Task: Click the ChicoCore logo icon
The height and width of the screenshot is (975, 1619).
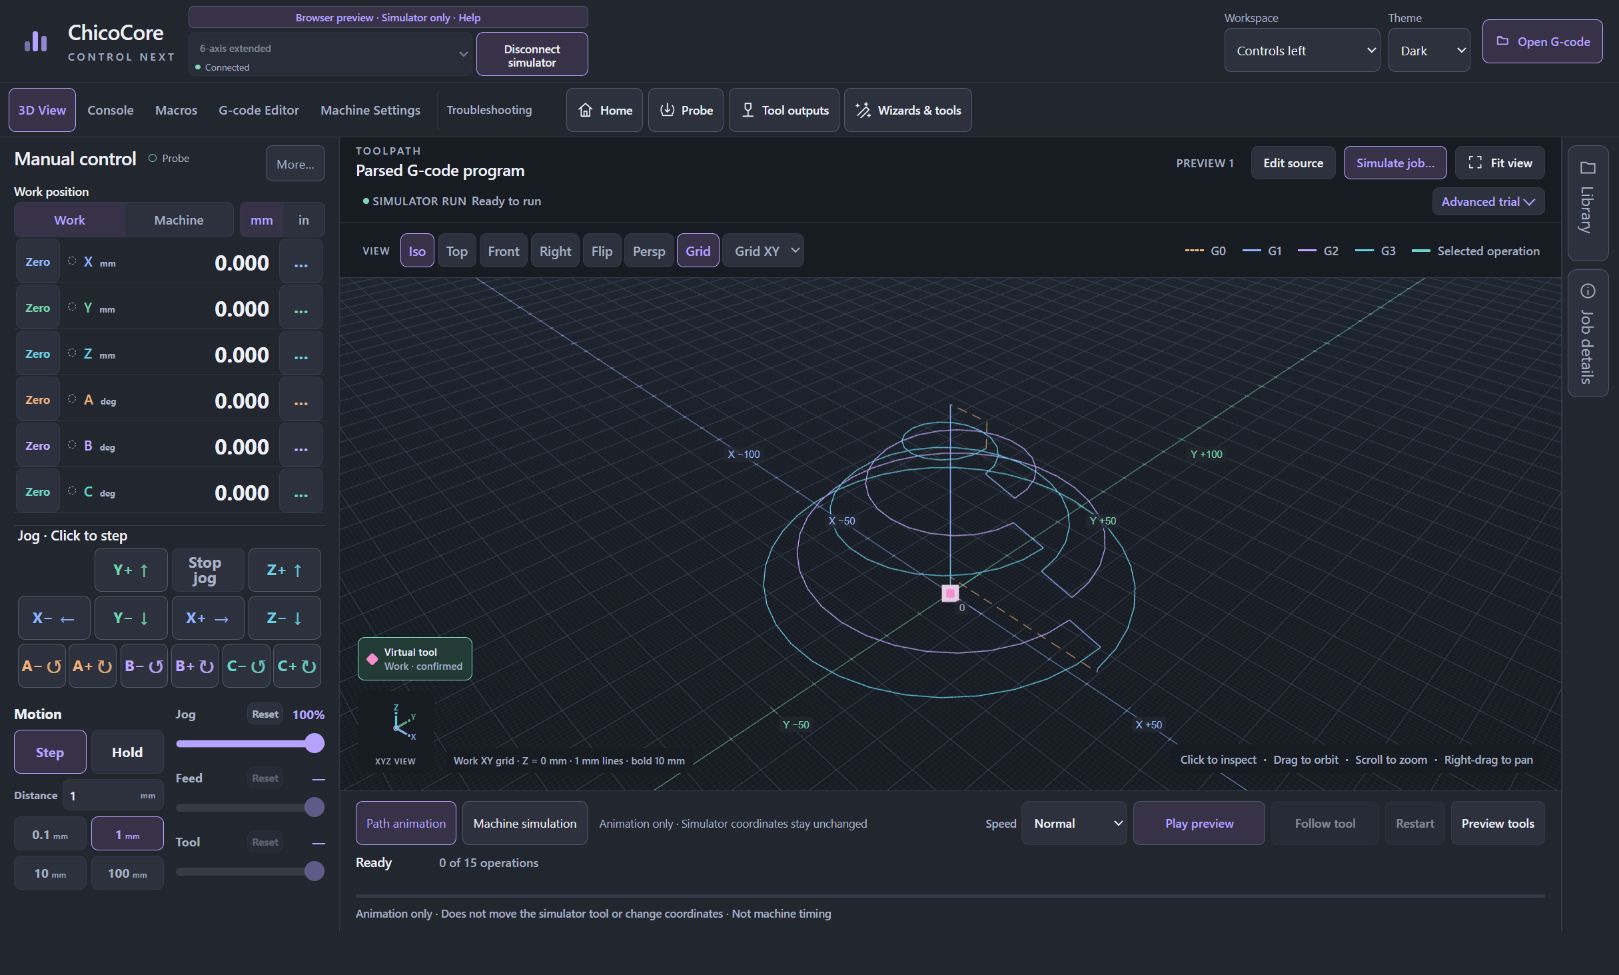Action: point(36,41)
